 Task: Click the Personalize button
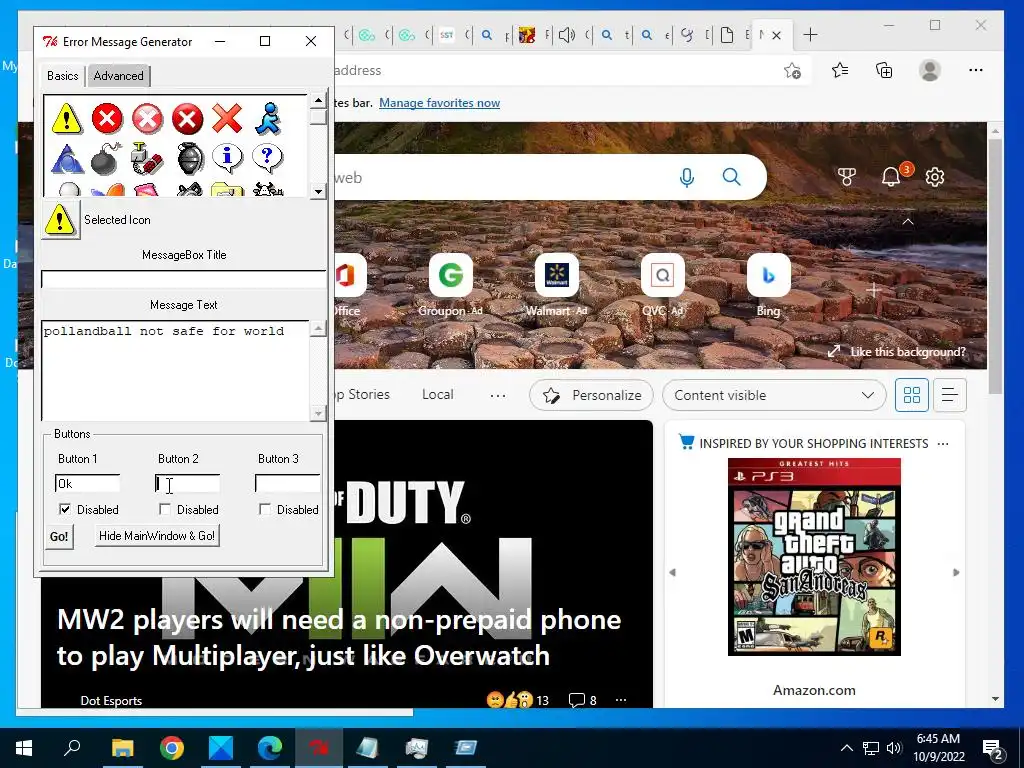[592, 395]
